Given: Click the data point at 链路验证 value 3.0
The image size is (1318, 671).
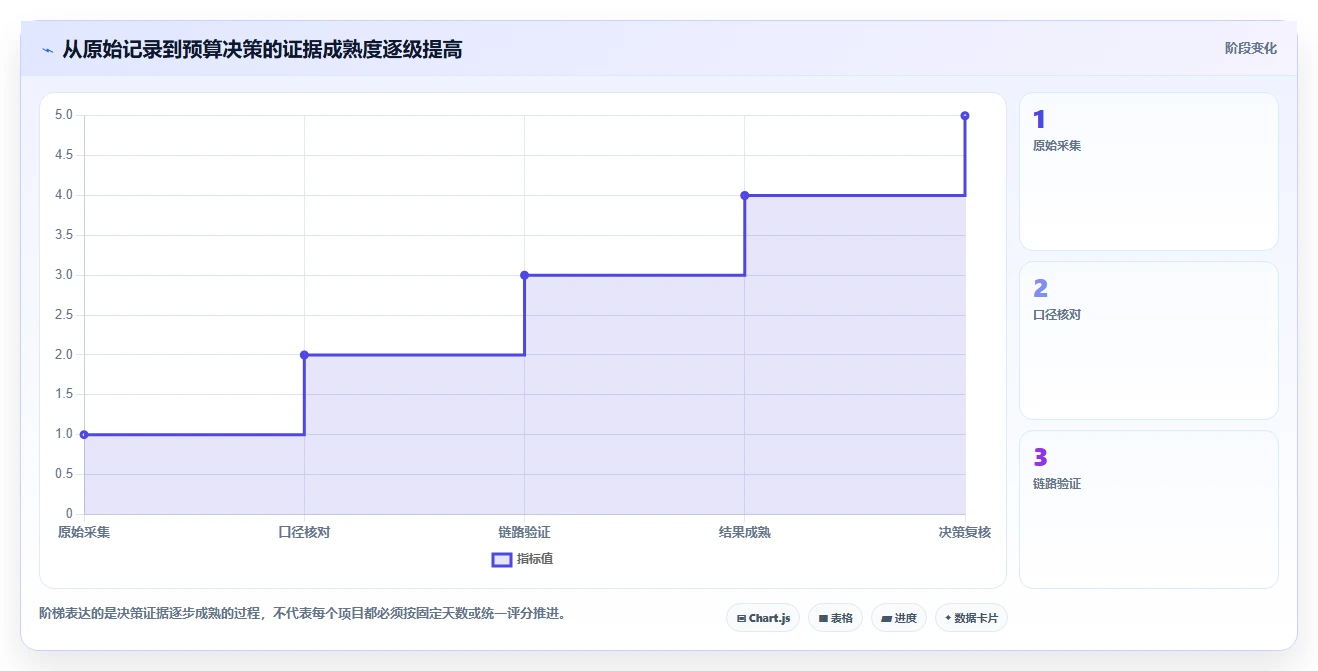Looking at the screenshot, I should point(524,275).
